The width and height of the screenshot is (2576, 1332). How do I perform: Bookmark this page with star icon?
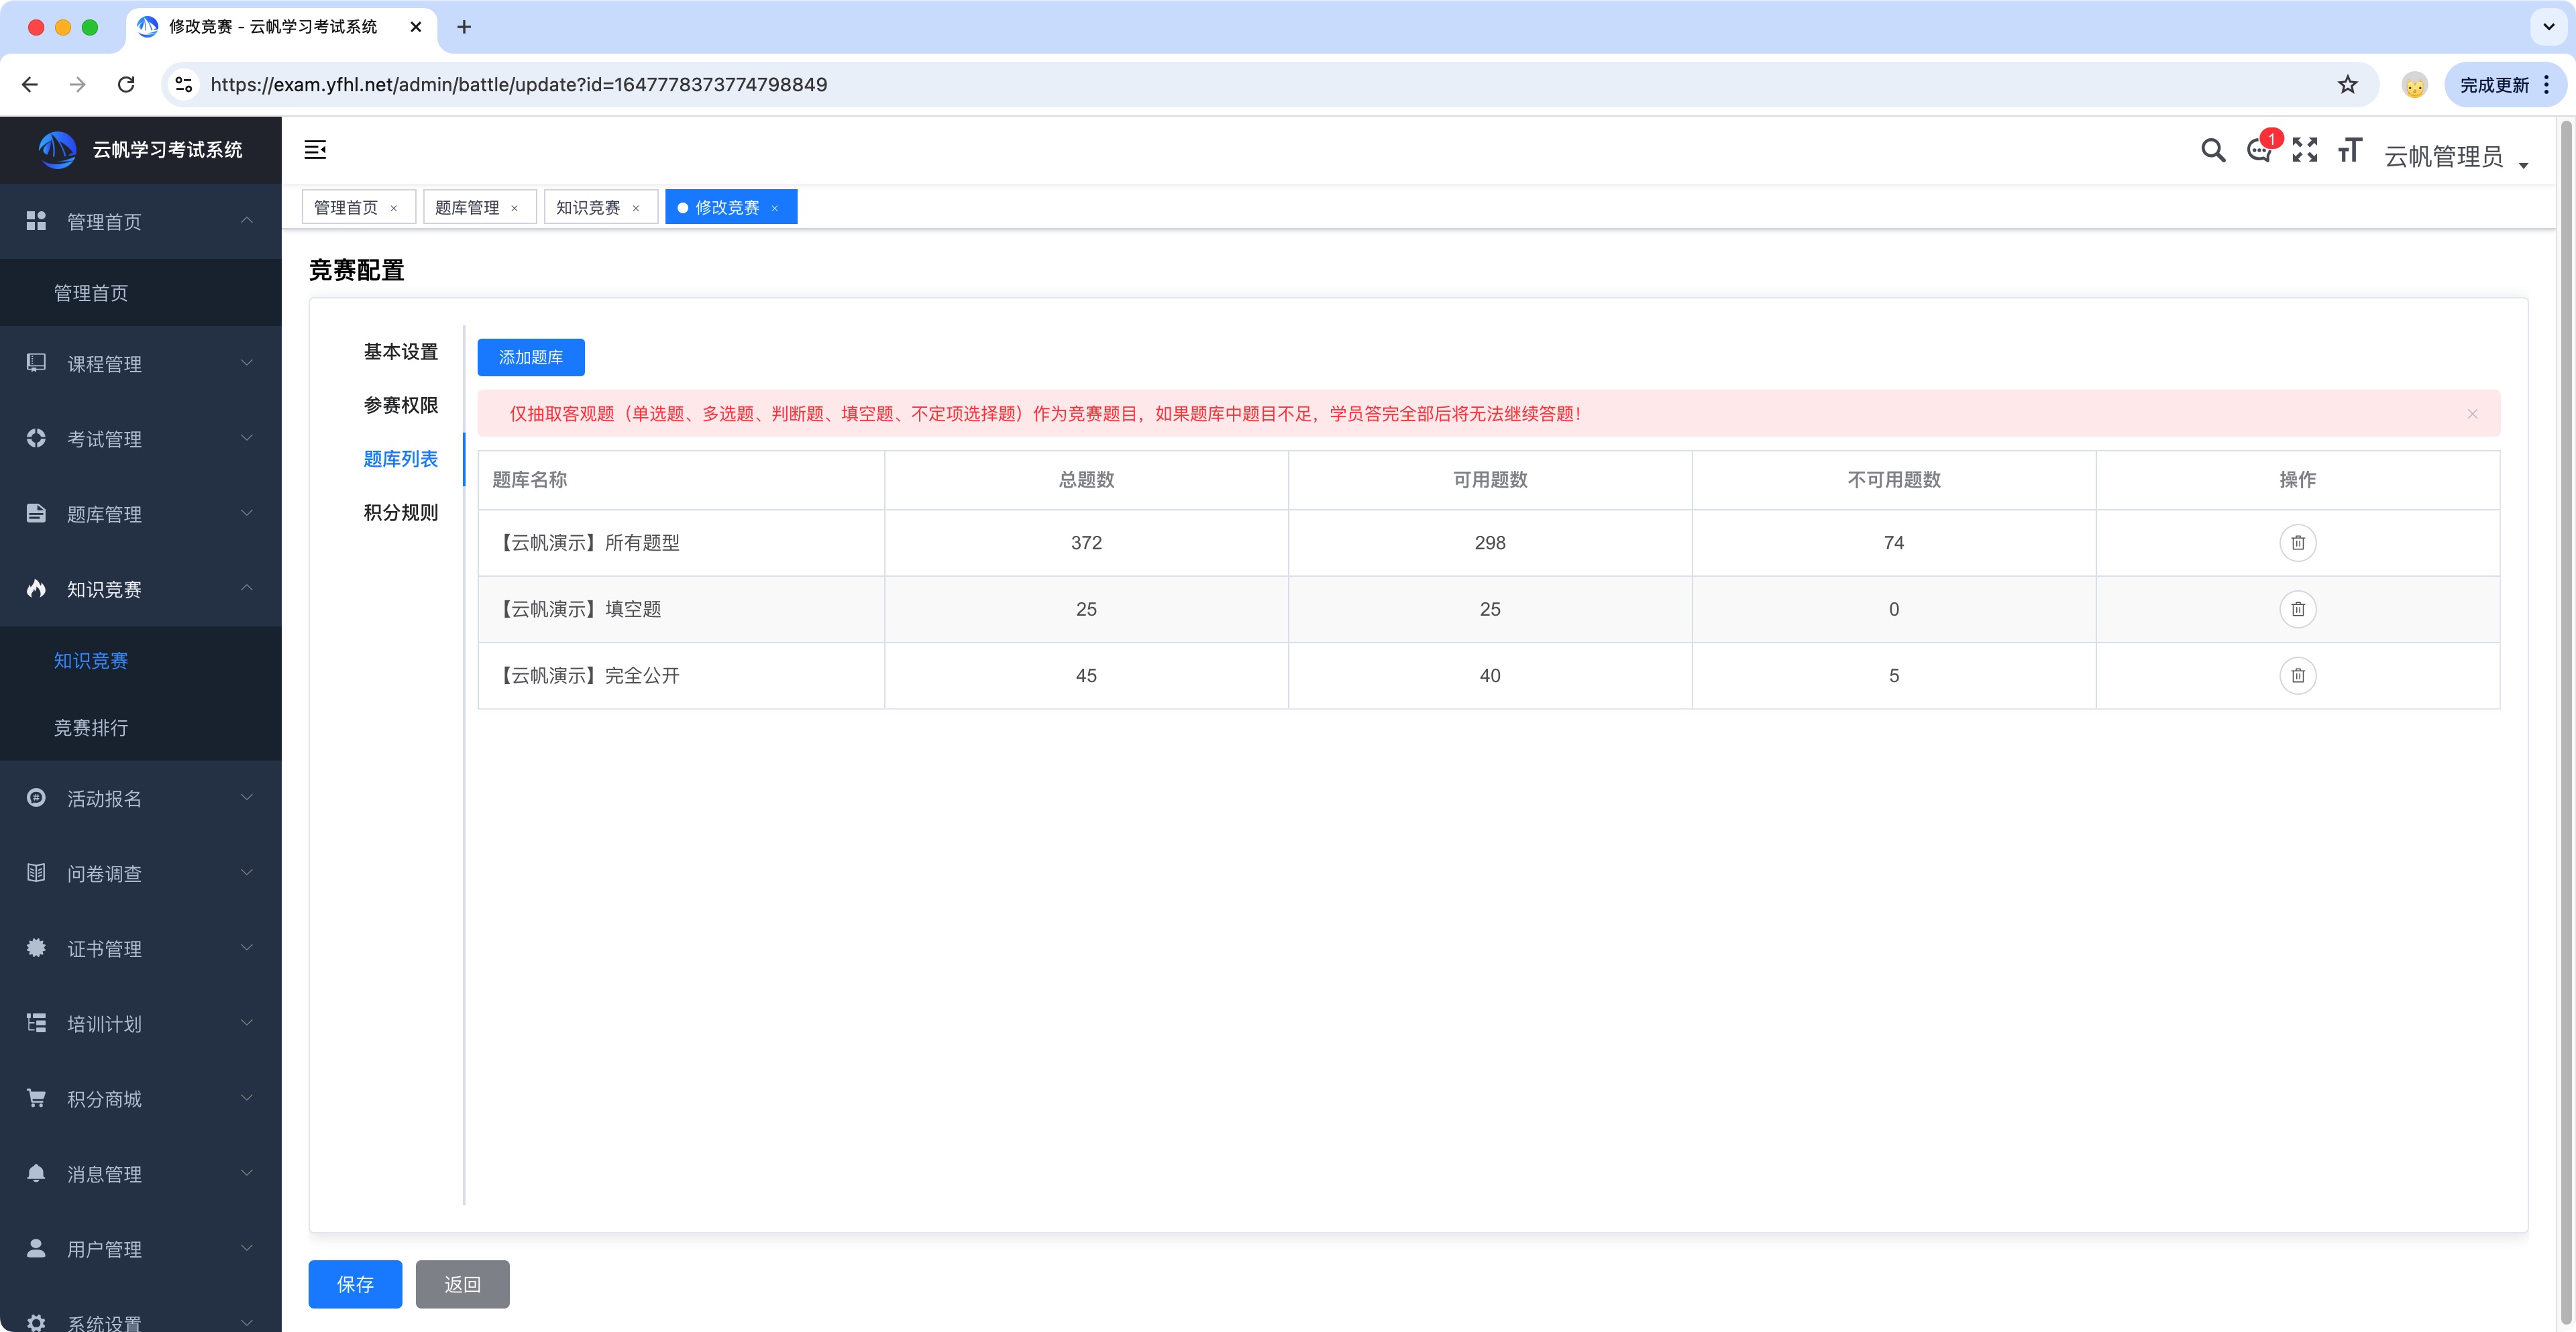tap(2347, 85)
